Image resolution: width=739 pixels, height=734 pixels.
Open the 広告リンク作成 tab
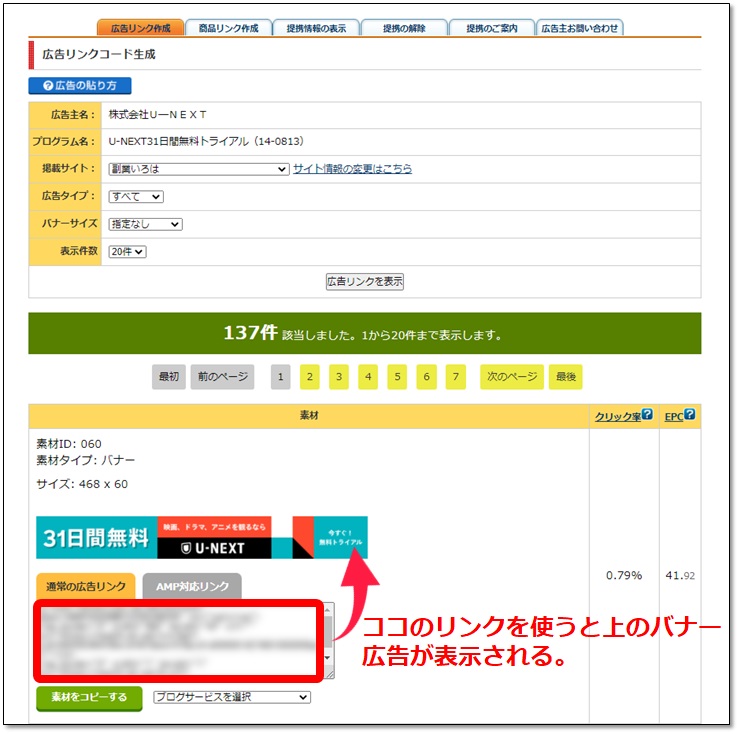pos(140,28)
